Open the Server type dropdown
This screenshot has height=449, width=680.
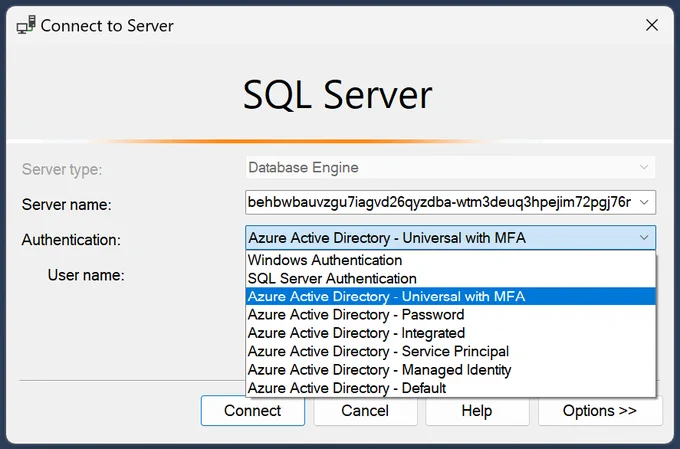[450, 167]
